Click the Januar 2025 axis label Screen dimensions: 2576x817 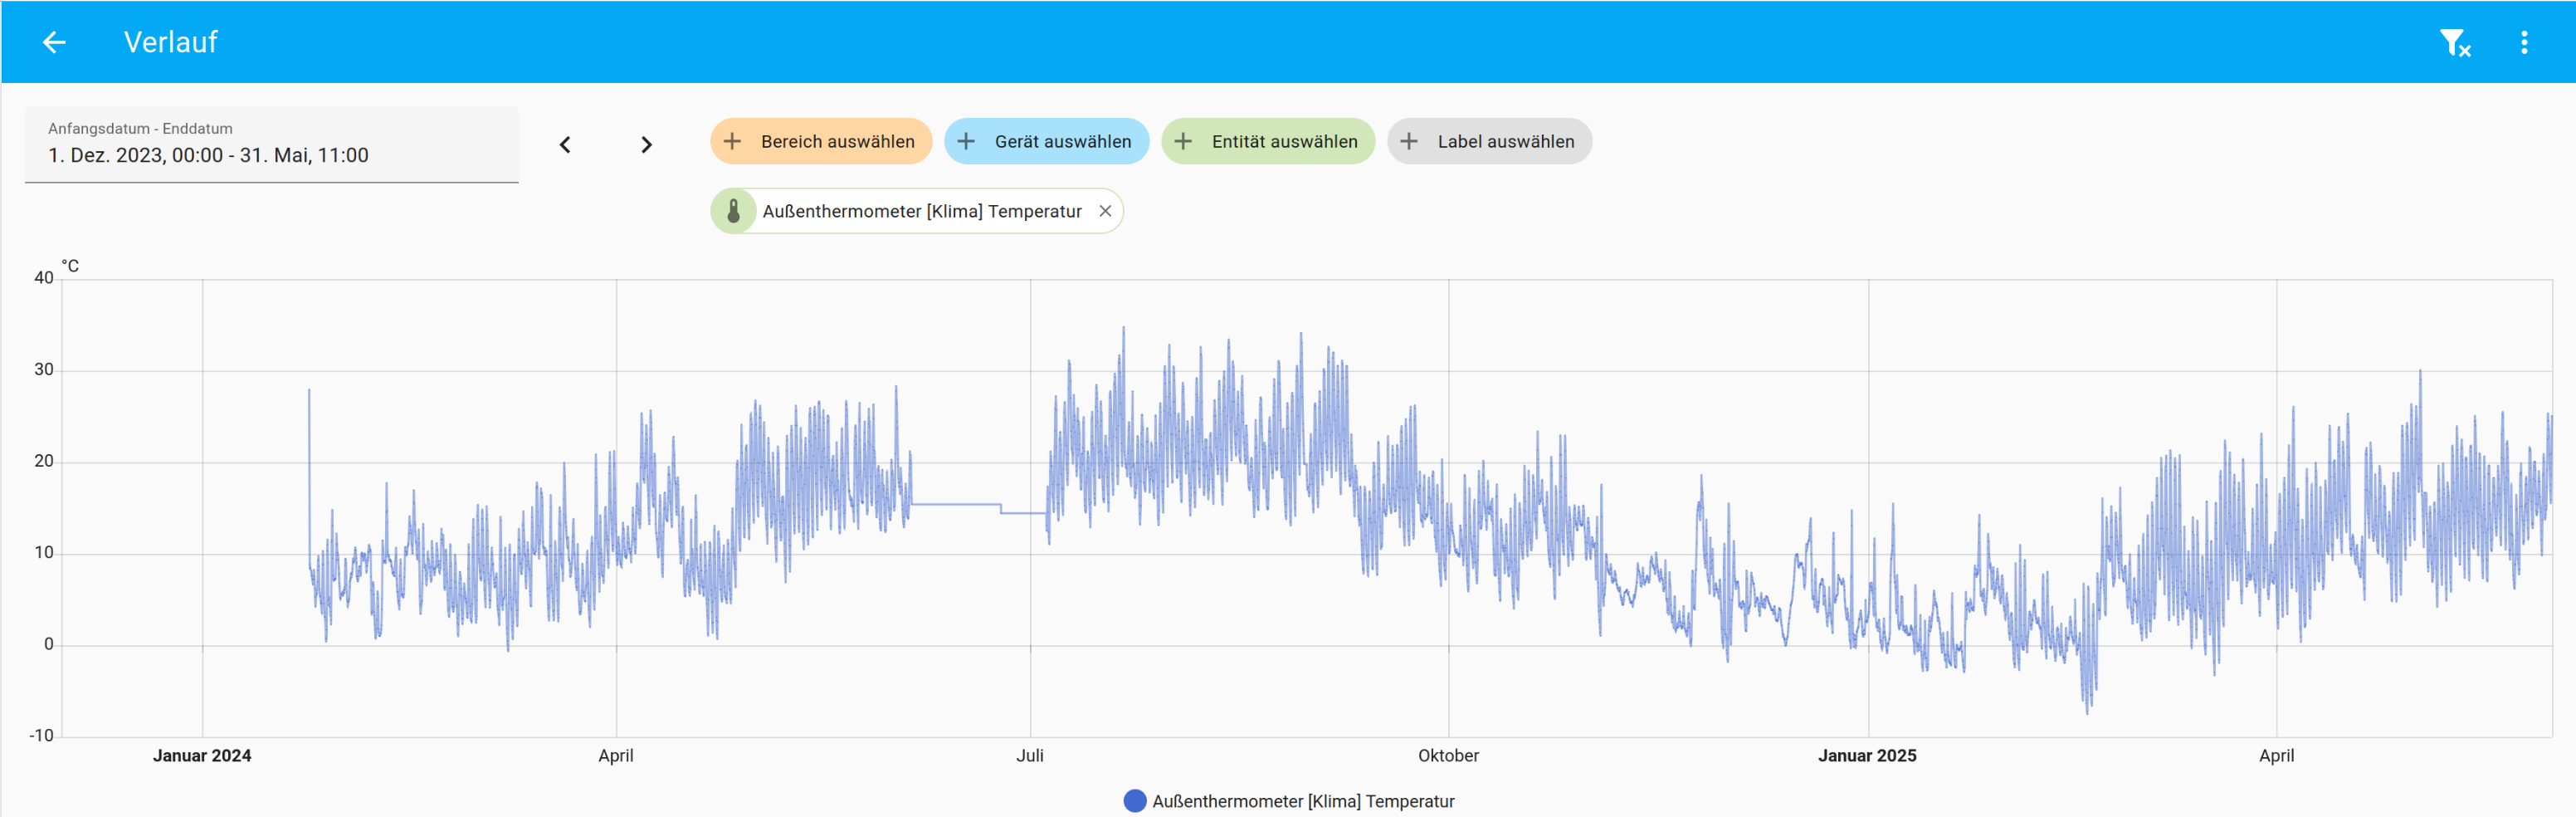1866,756
